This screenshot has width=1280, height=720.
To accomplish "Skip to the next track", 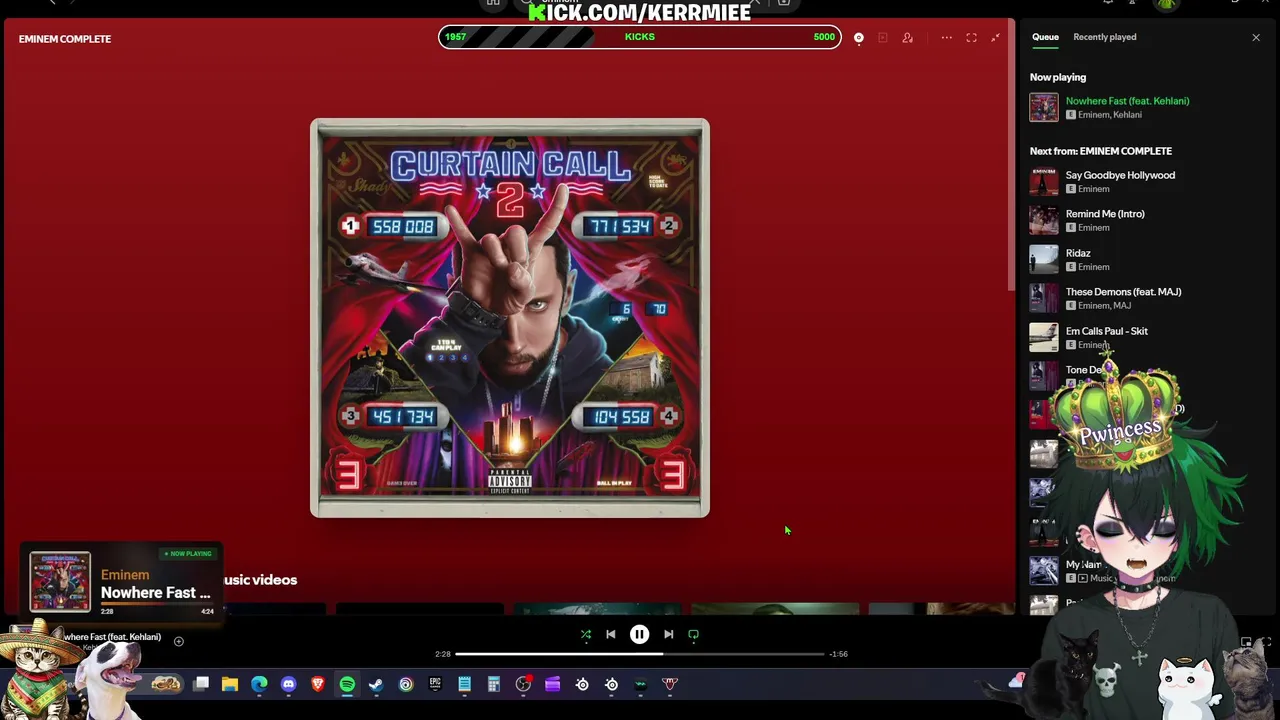I will coord(668,634).
